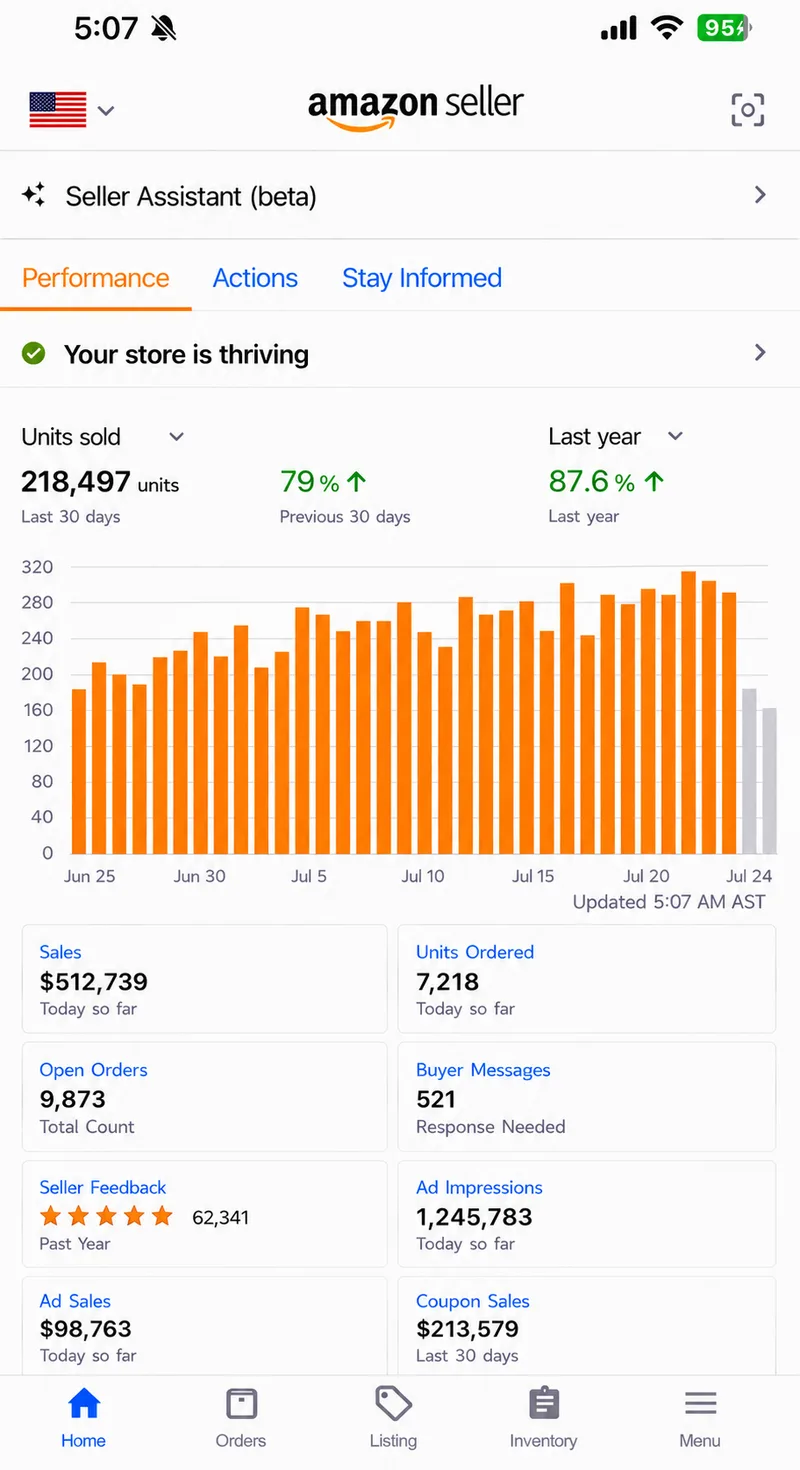Expand the store thriving chevron
800x1470 pixels.
pyautogui.click(x=760, y=352)
